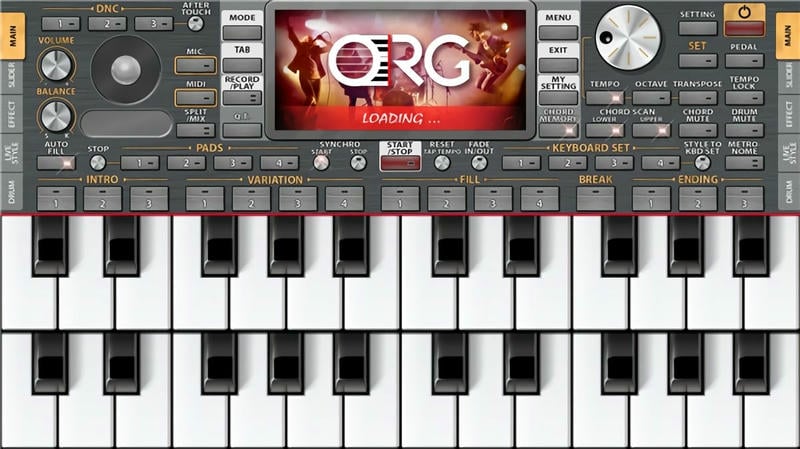Screen dimensions: 800x449
Task: Click the joystick control disc
Action: (126, 70)
